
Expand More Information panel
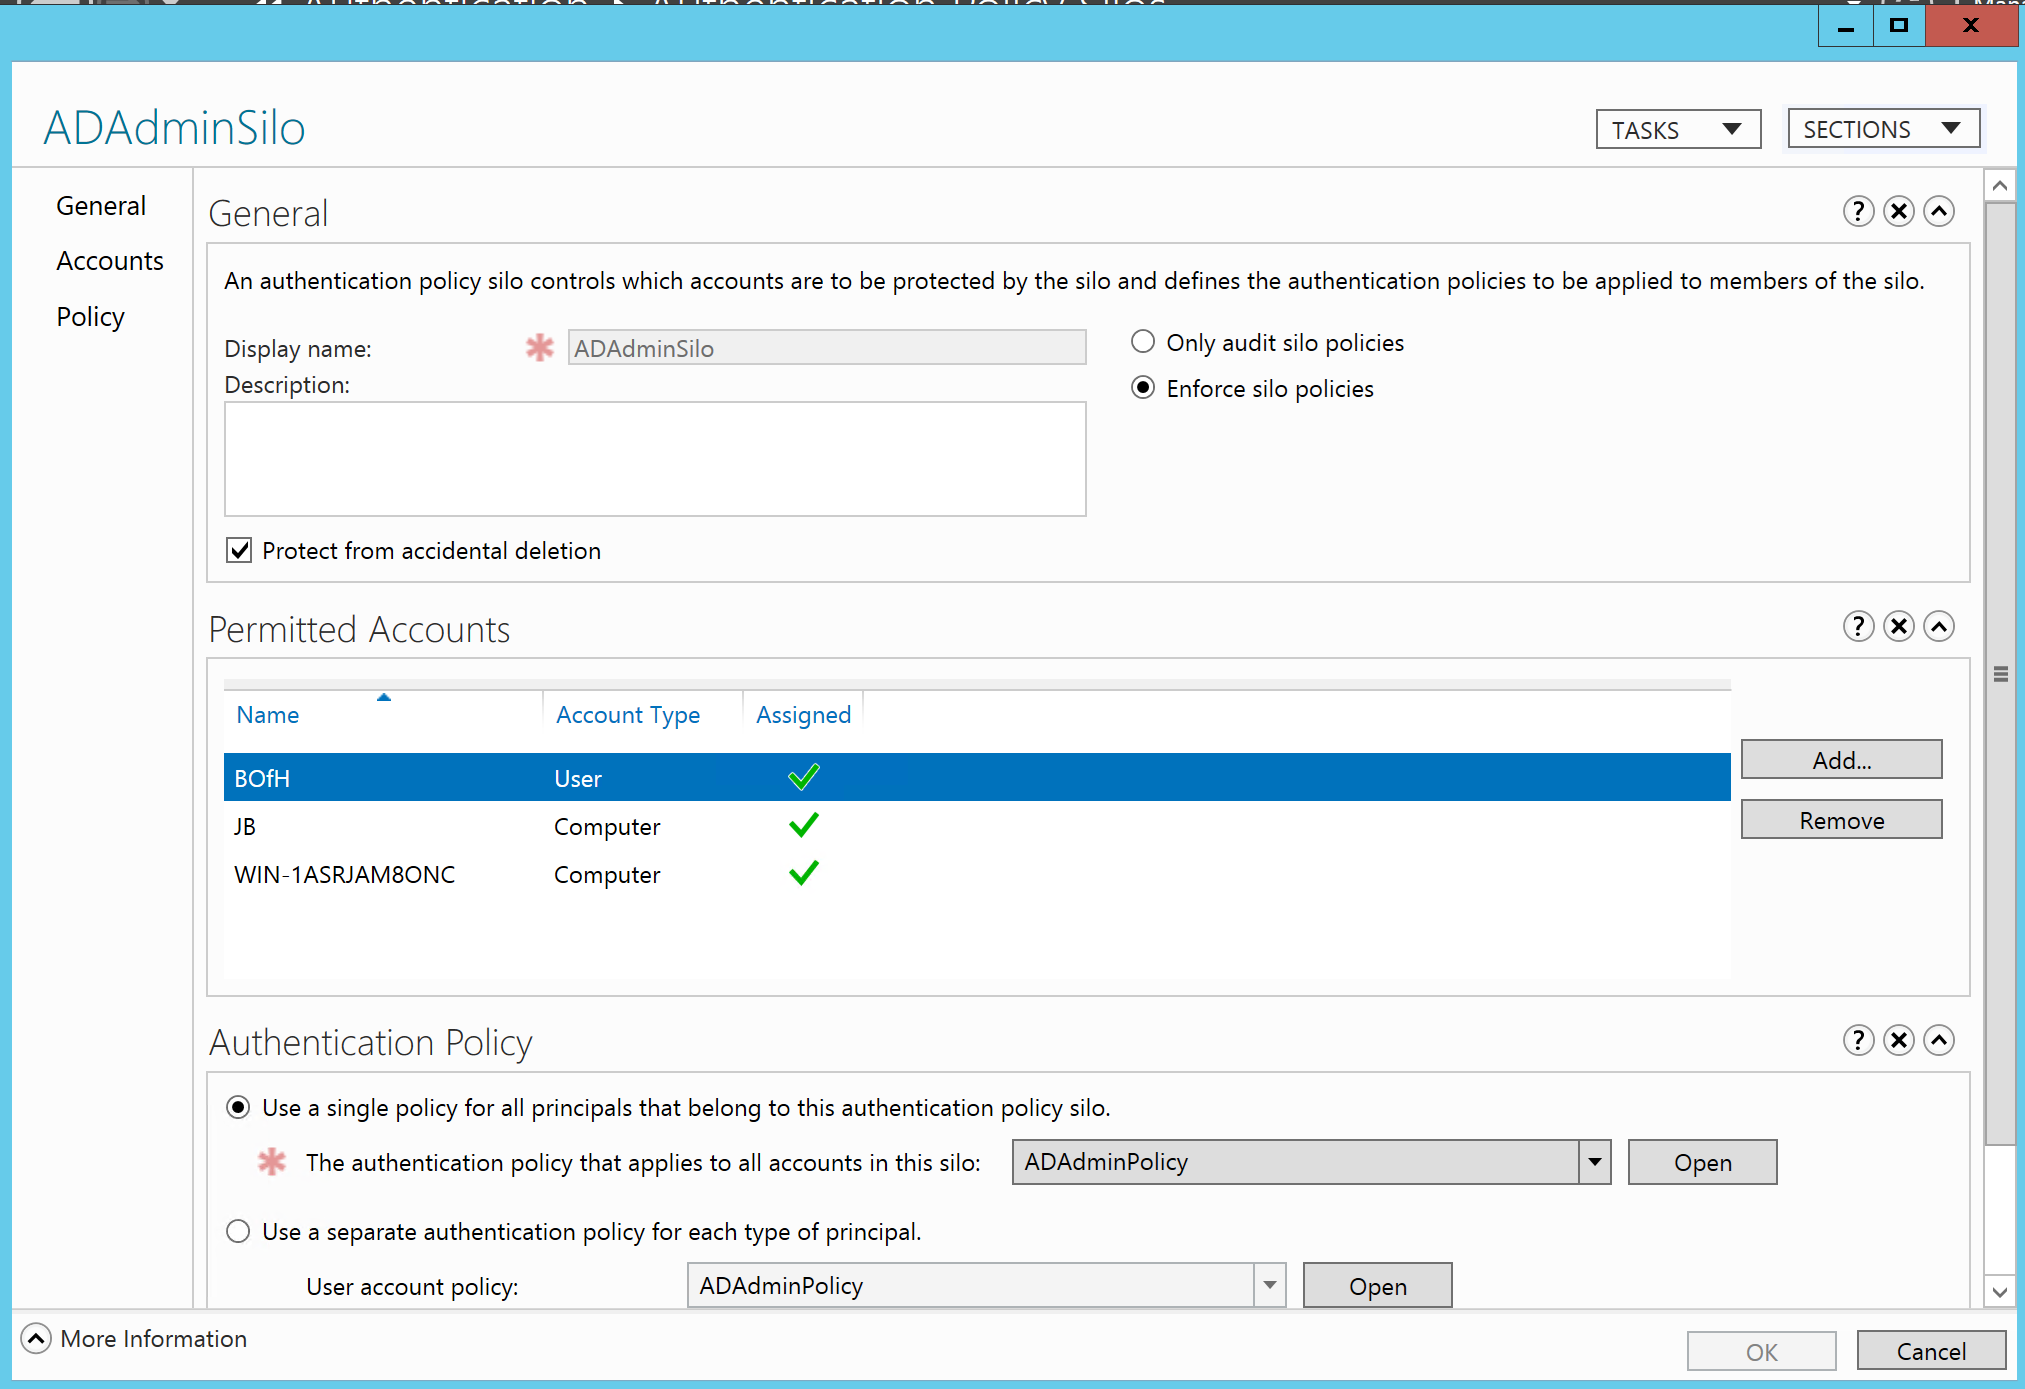(x=36, y=1338)
